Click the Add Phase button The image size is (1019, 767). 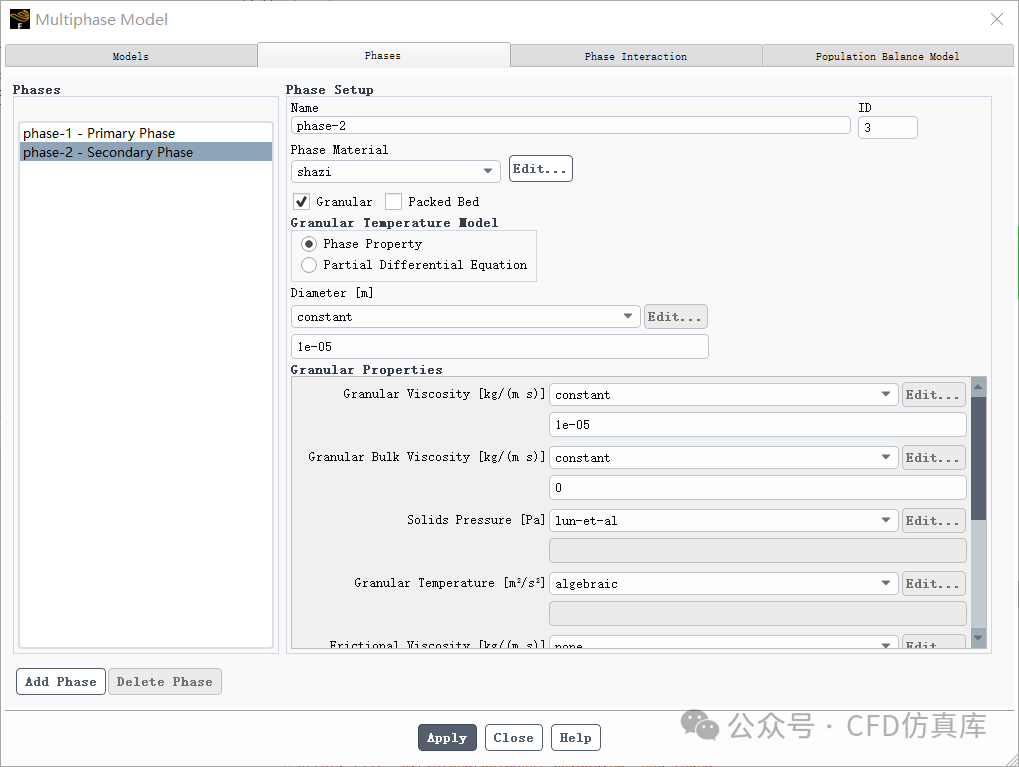(x=60, y=681)
